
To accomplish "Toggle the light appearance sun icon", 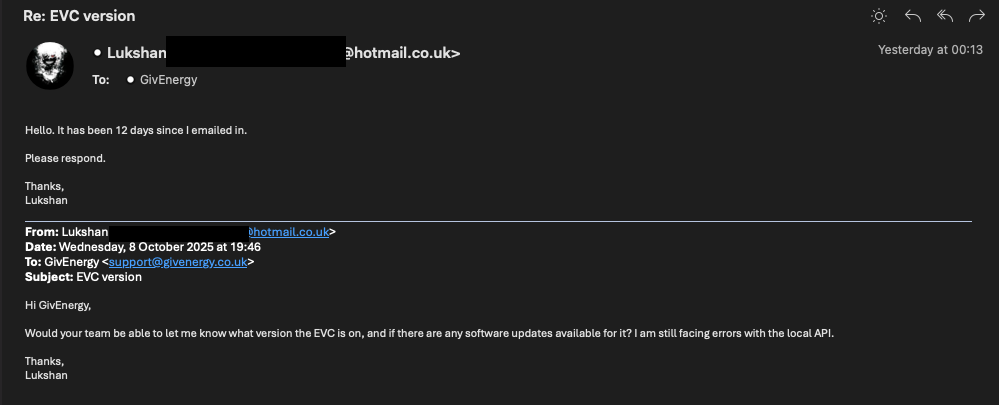I will coord(879,16).
